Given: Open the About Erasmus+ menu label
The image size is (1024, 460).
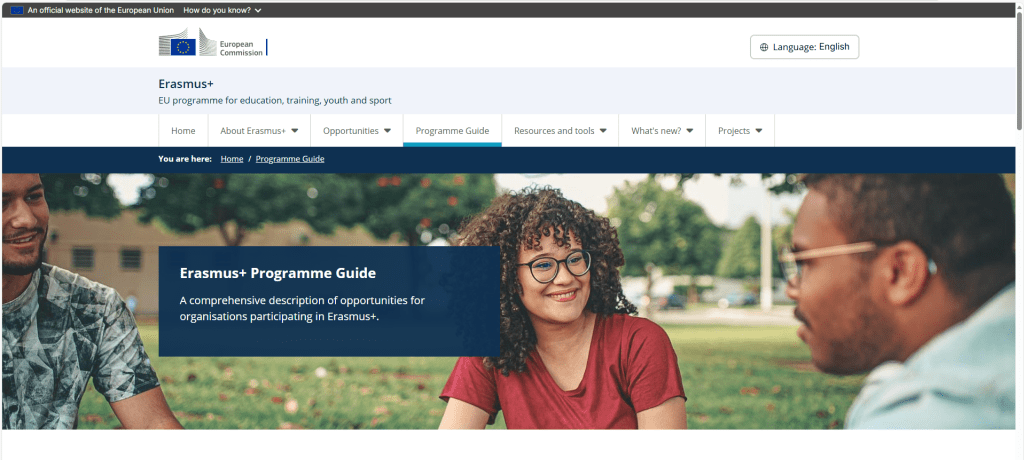Looking at the screenshot, I should 253,131.
